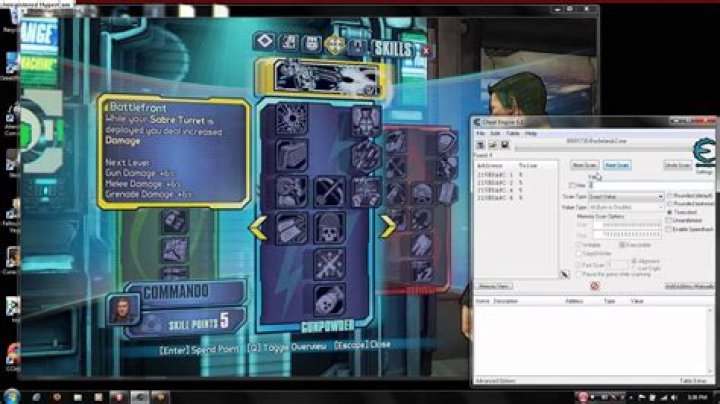Image resolution: width=720 pixels, height=404 pixels.
Task: Open the Badass Rank tab icon
Action: click(359, 46)
